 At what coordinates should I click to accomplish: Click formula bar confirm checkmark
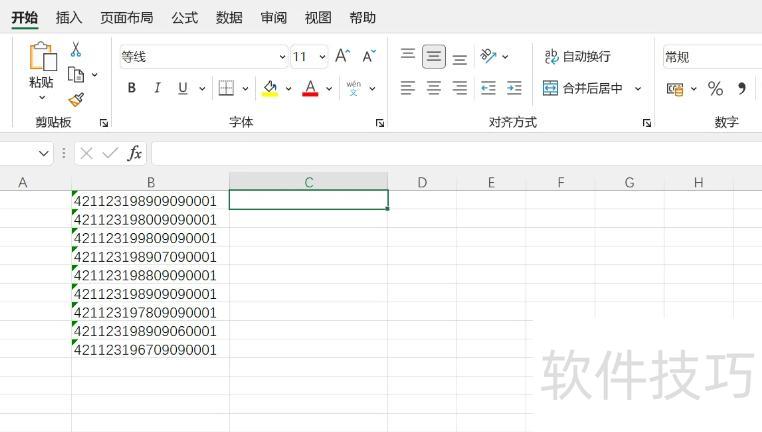[x=110, y=154]
